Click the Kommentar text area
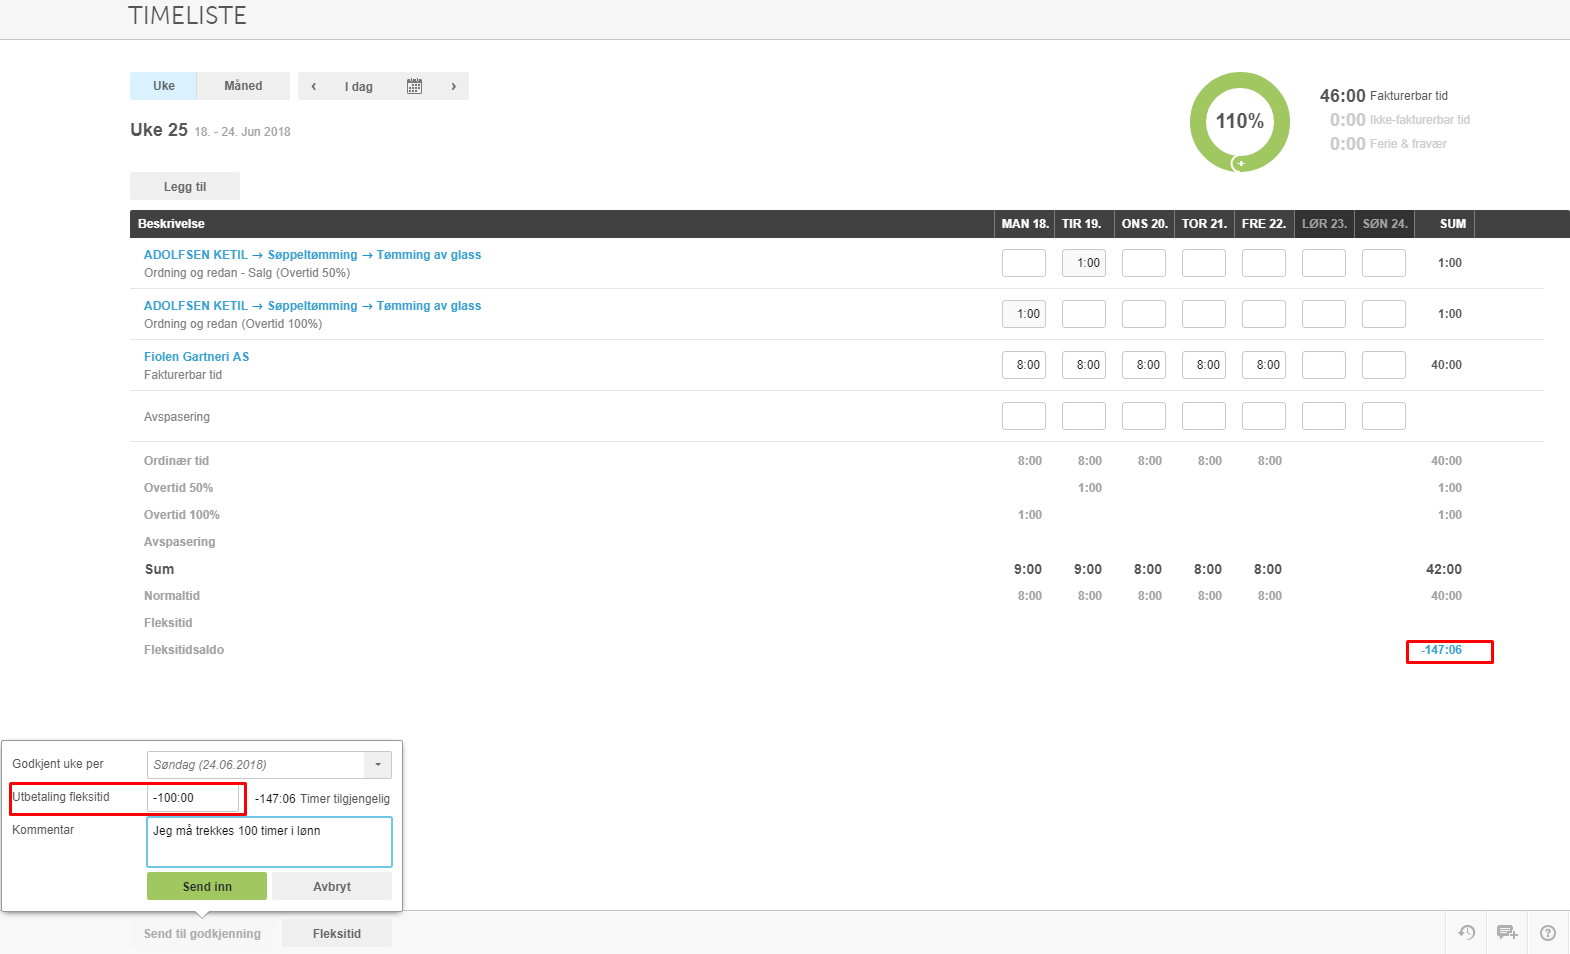The height and width of the screenshot is (954, 1570). pos(269,842)
